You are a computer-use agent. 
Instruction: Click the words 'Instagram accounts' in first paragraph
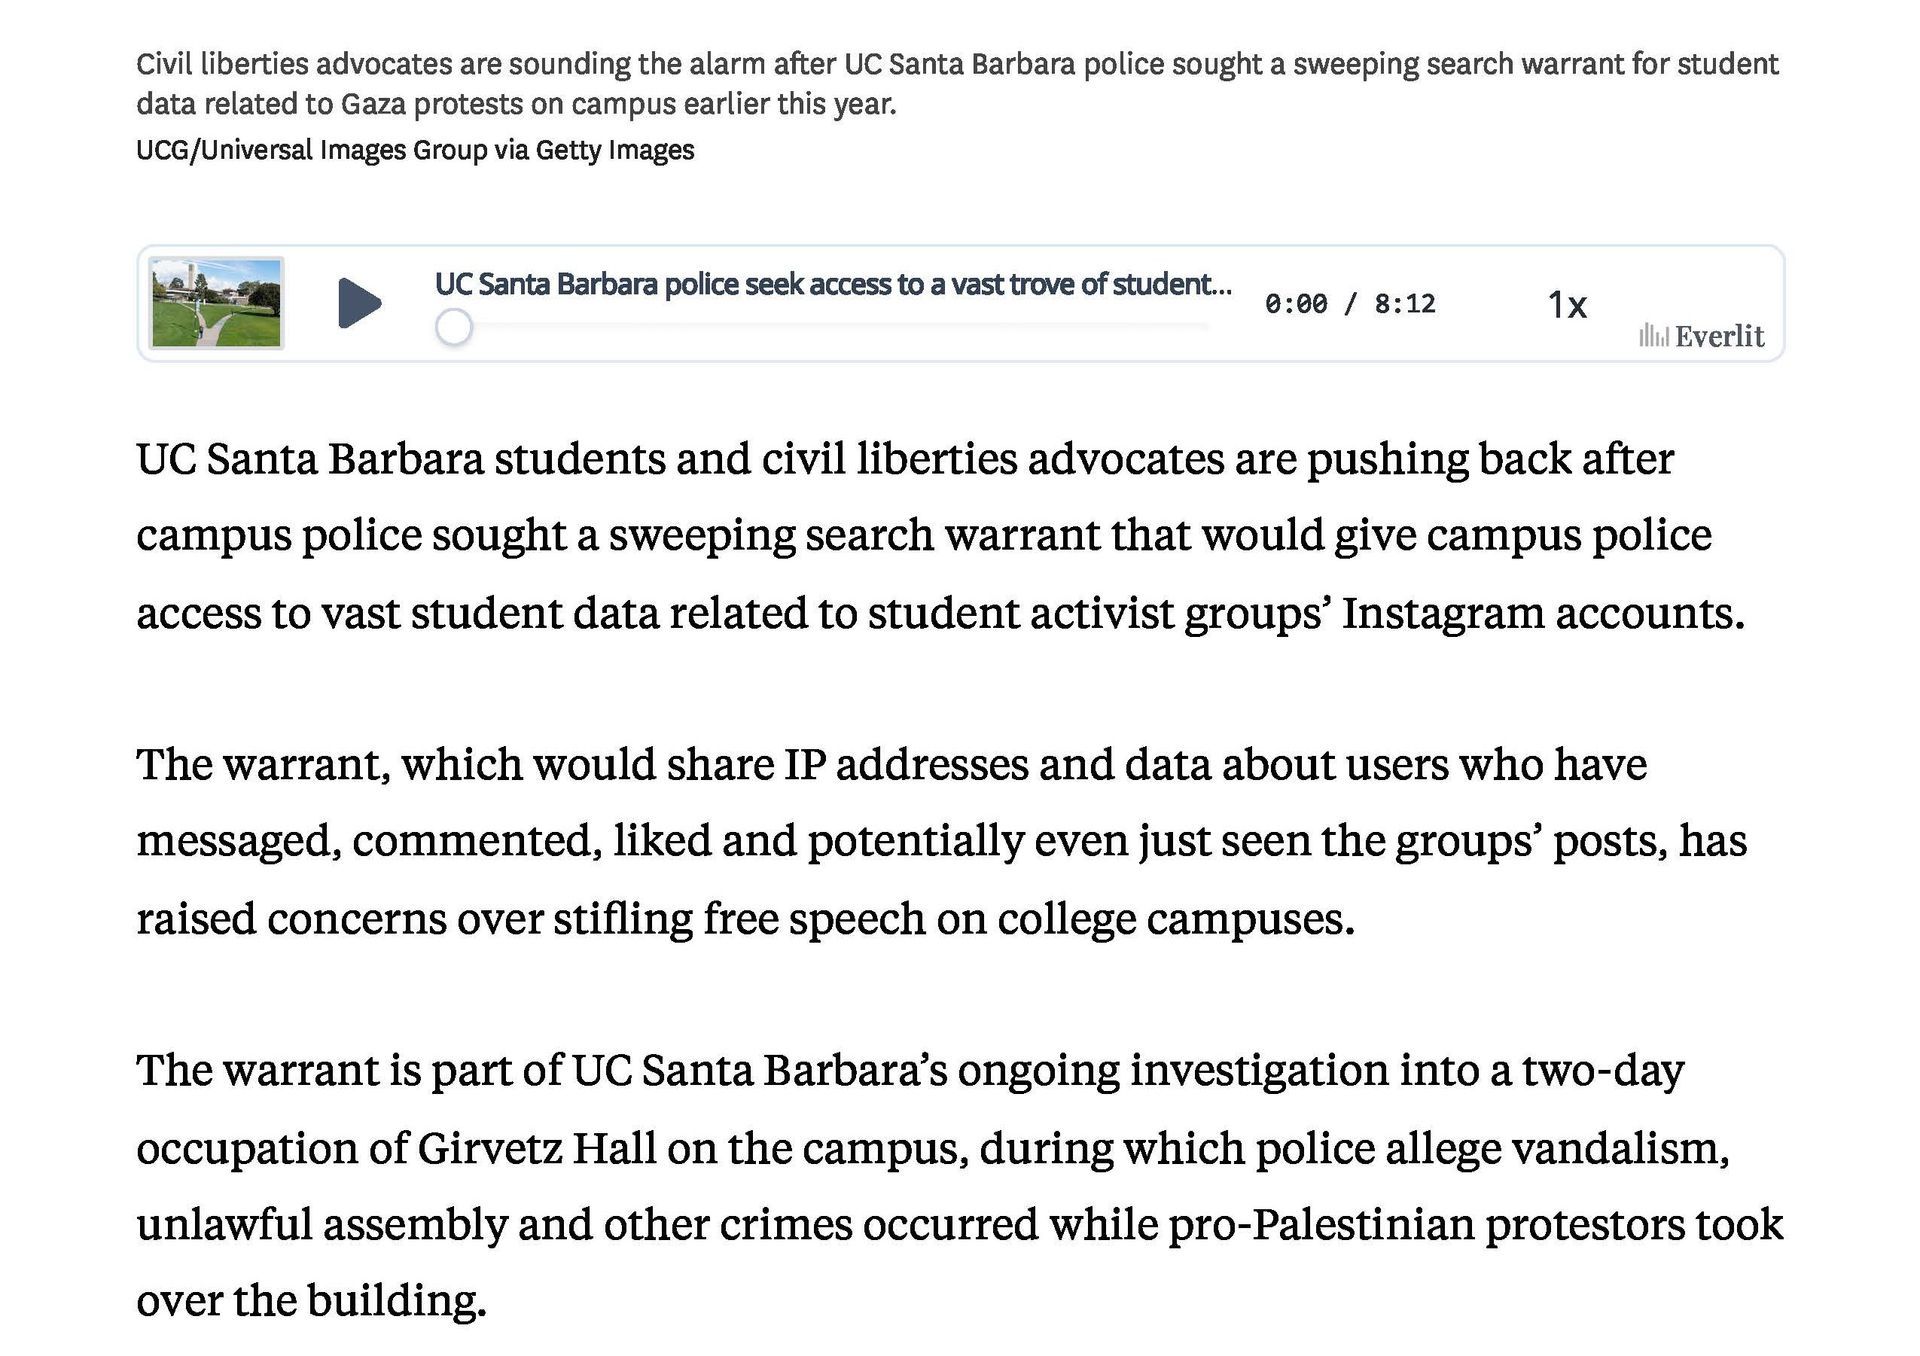[x=1542, y=613]
